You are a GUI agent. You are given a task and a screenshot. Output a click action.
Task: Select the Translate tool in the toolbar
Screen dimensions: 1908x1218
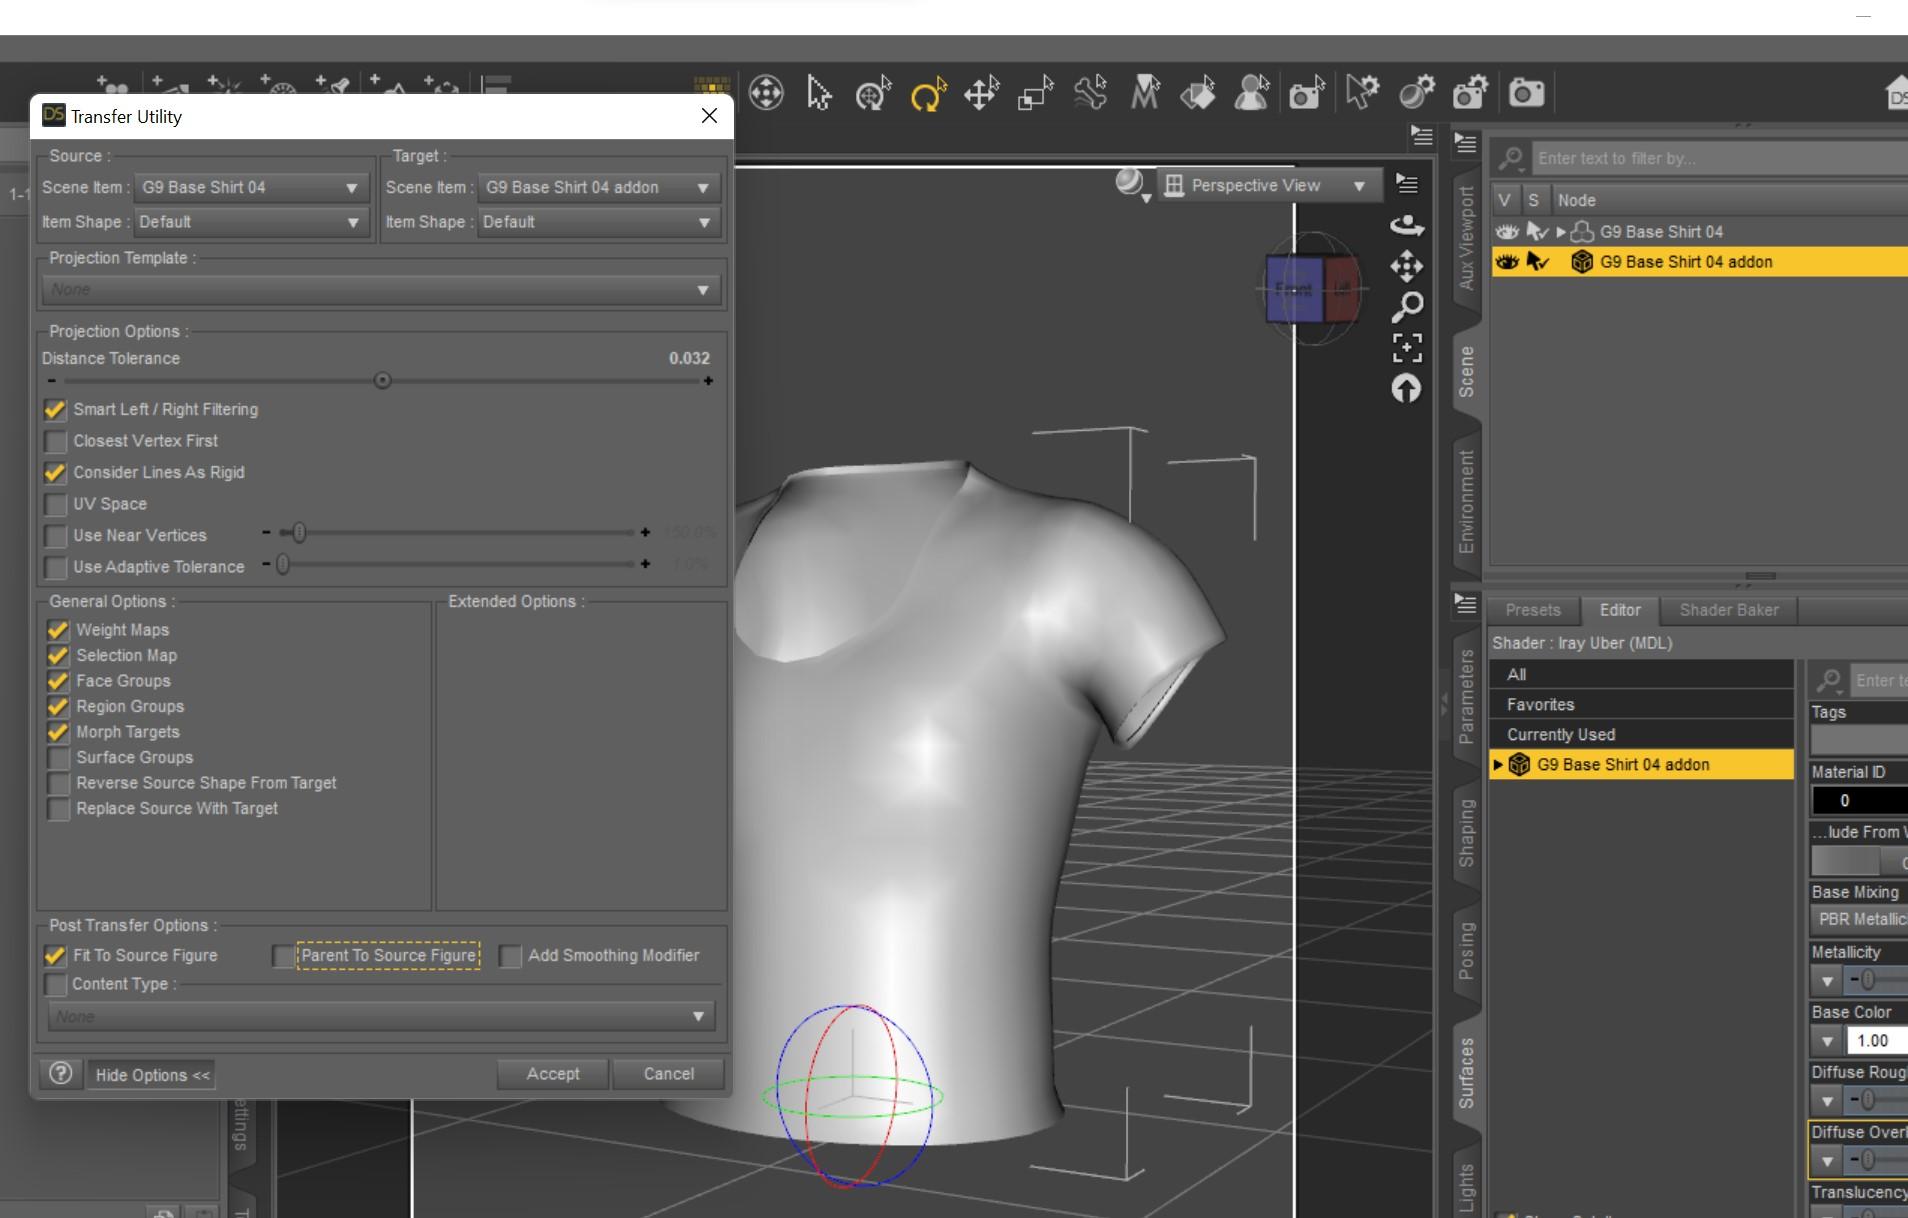click(x=981, y=95)
